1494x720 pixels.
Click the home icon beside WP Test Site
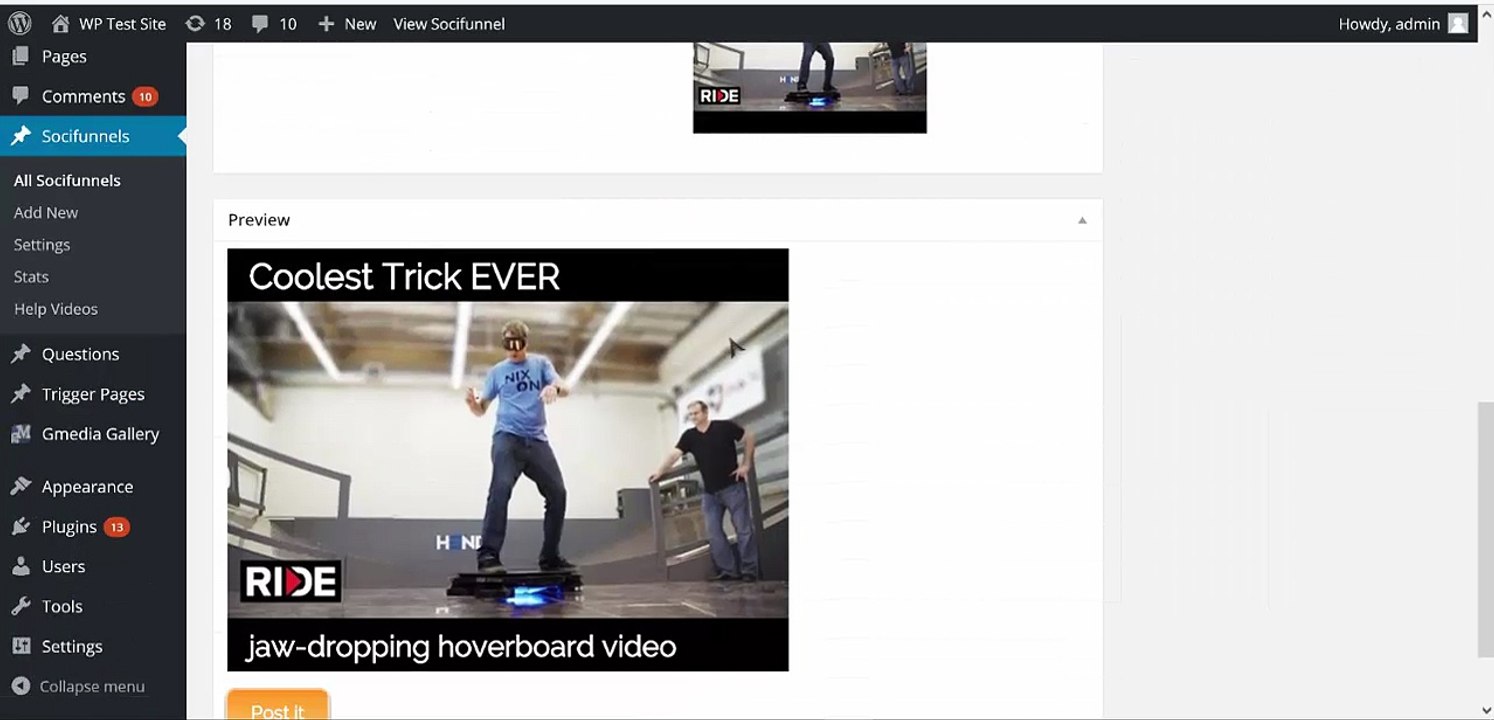(x=60, y=23)
